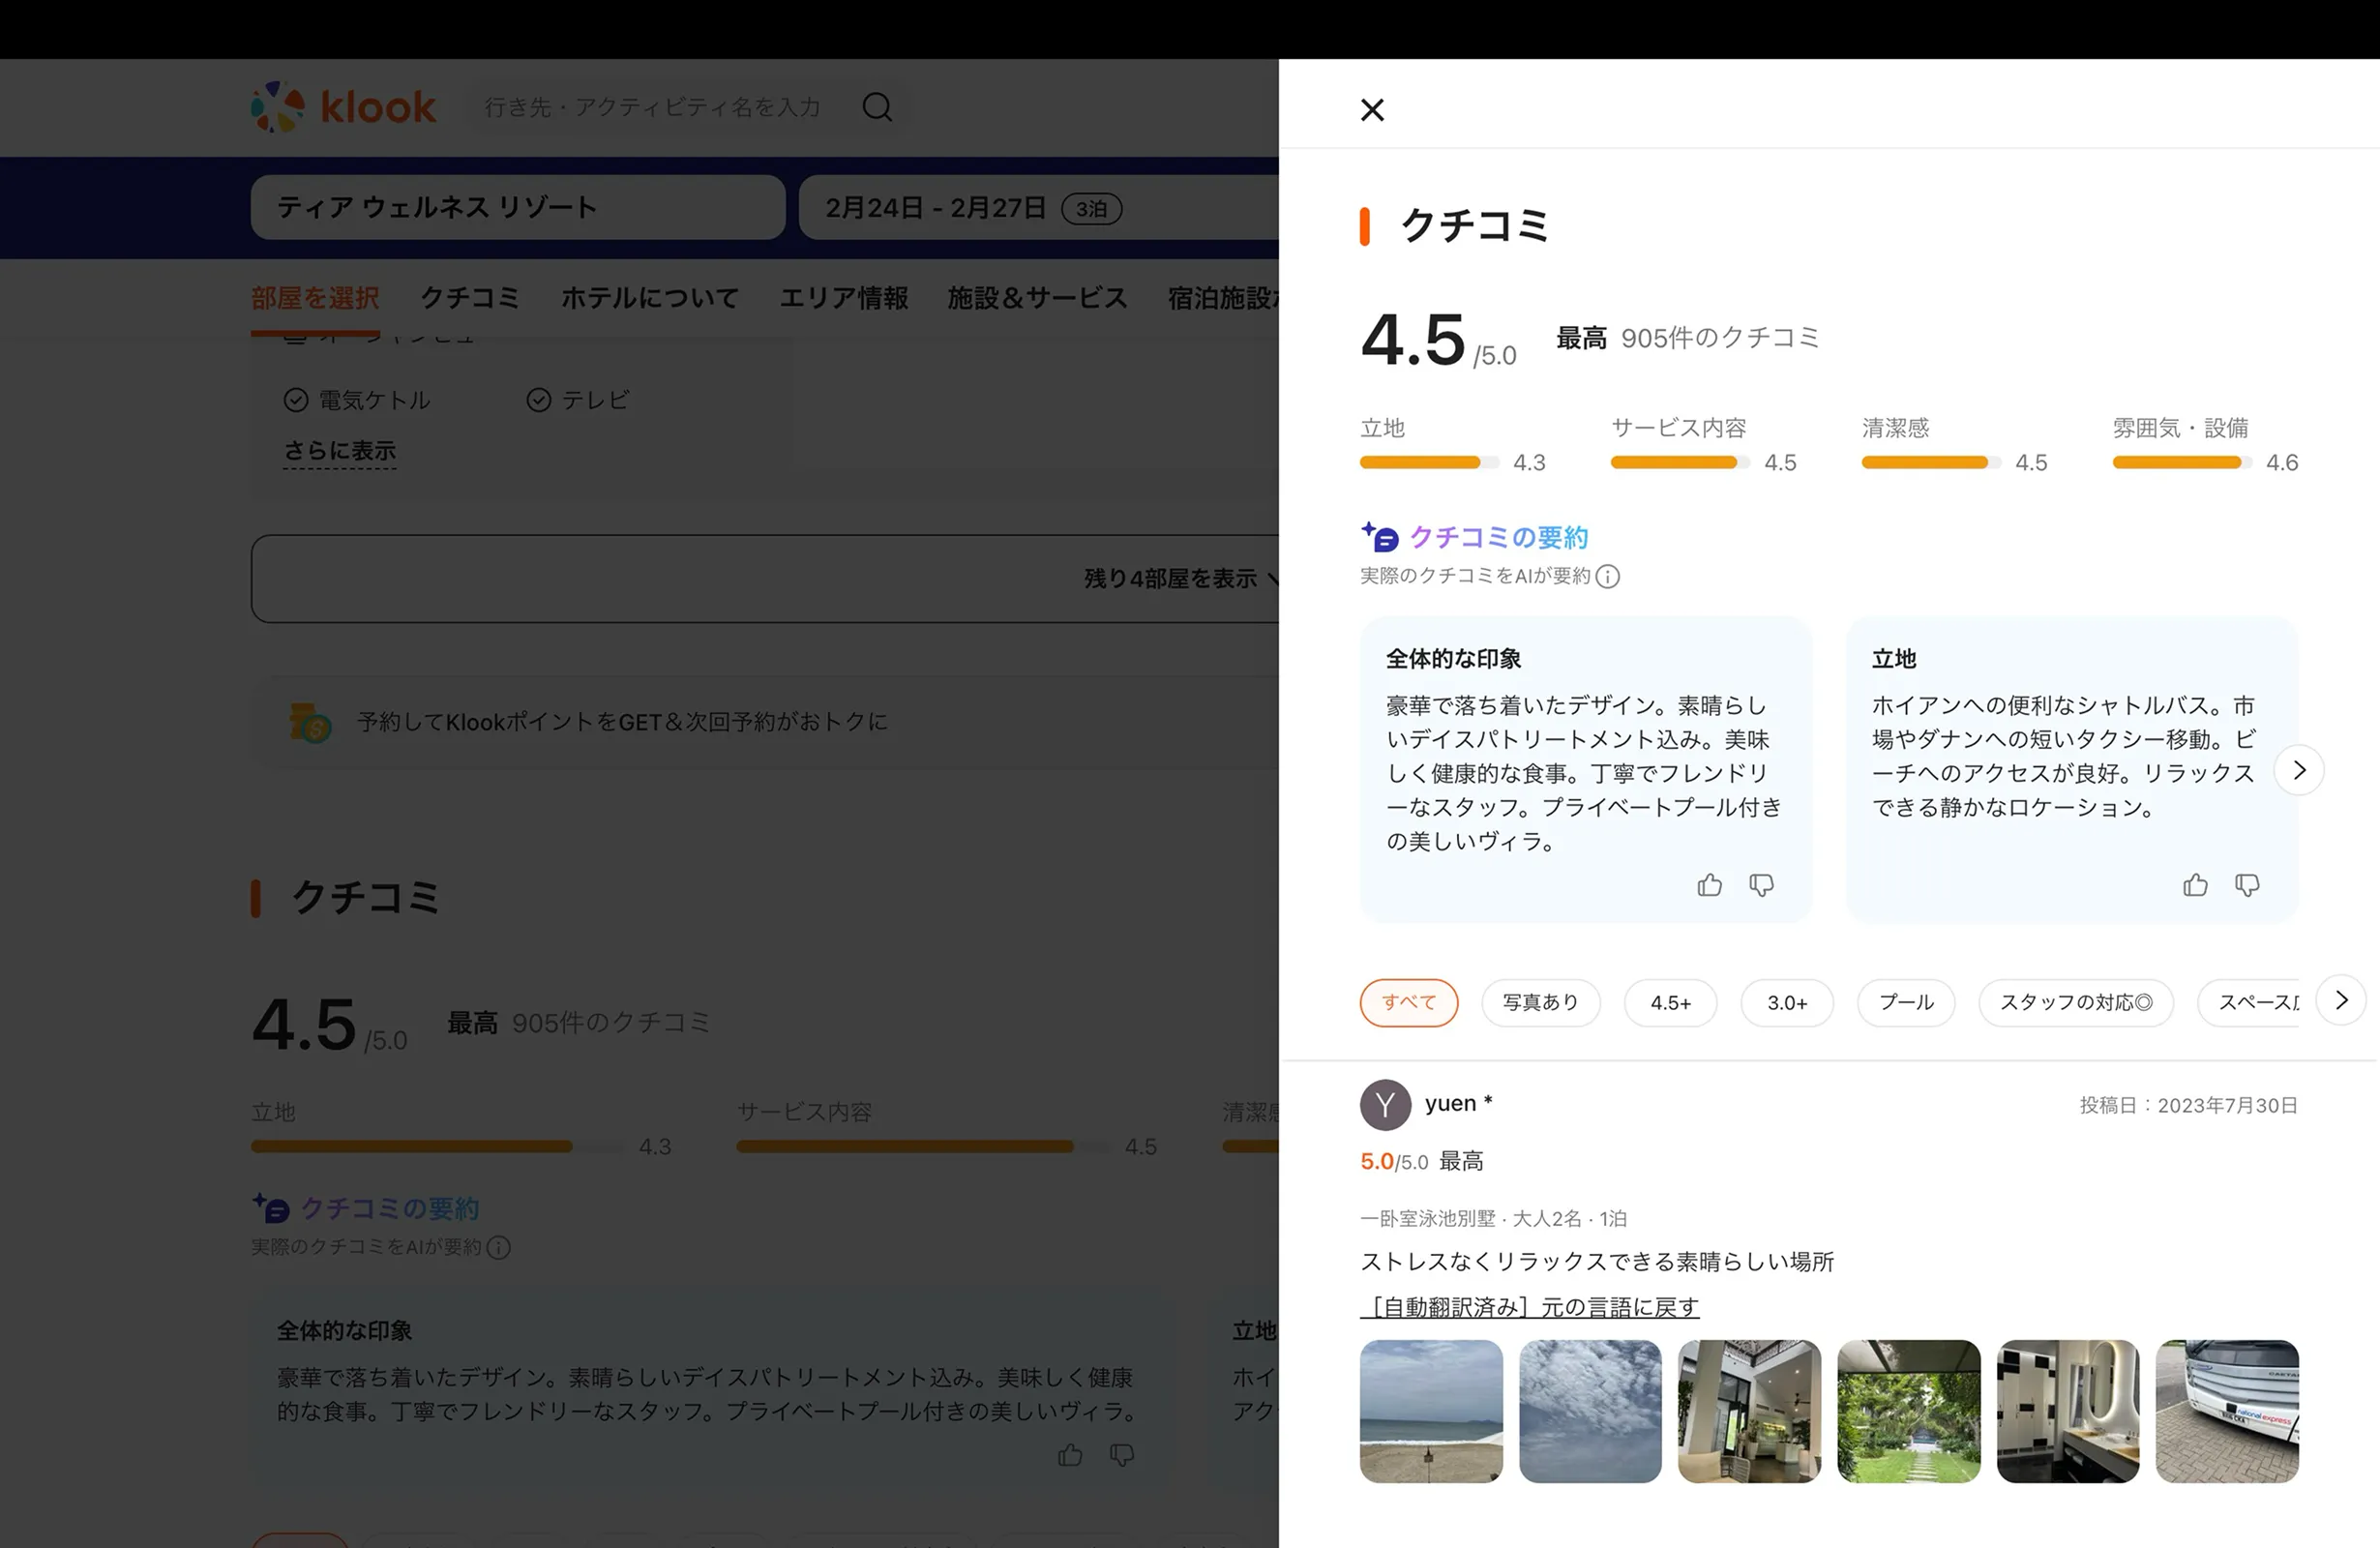Click the post date 2023年7月30日
This screenshot has height=1548, width=2380.
[x=2227, y=1105]
